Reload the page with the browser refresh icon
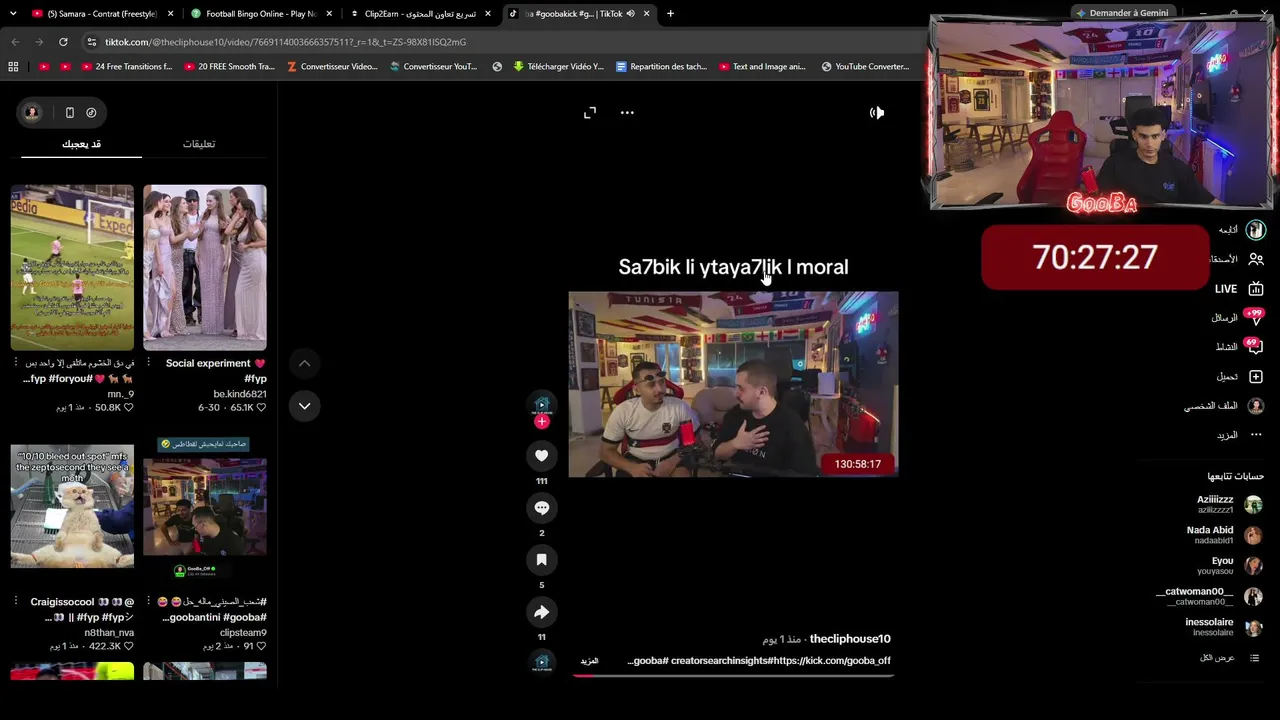This screenshot has width=1280, height=720. 63,42
